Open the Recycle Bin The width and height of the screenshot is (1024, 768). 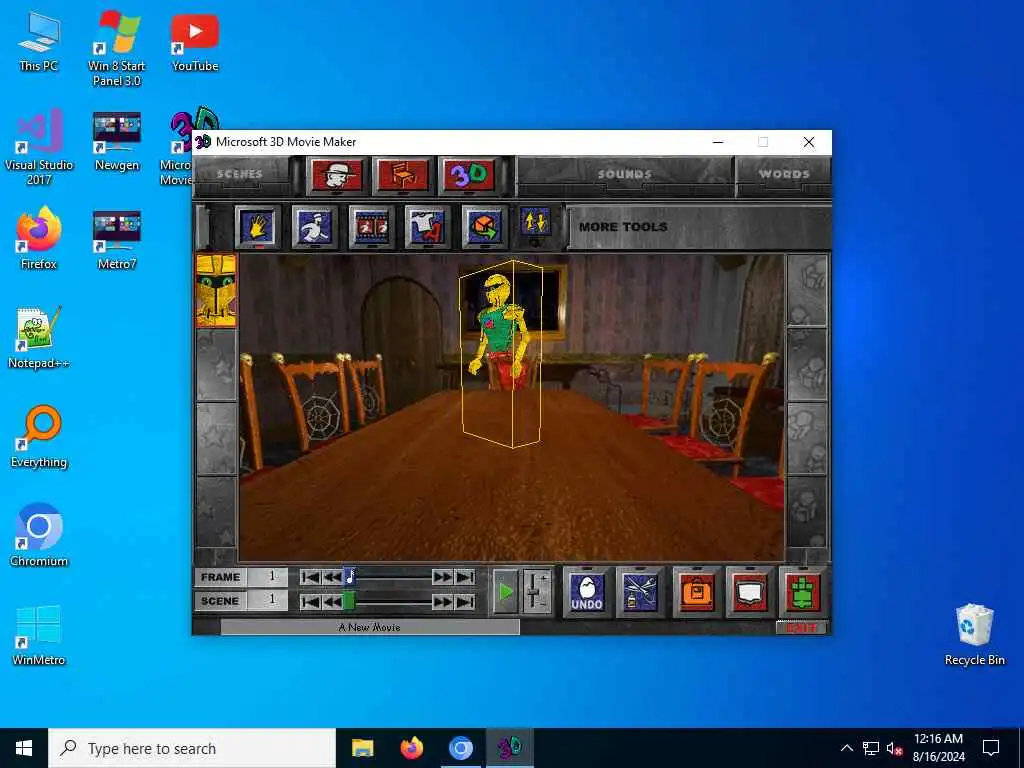coord(974,635)
